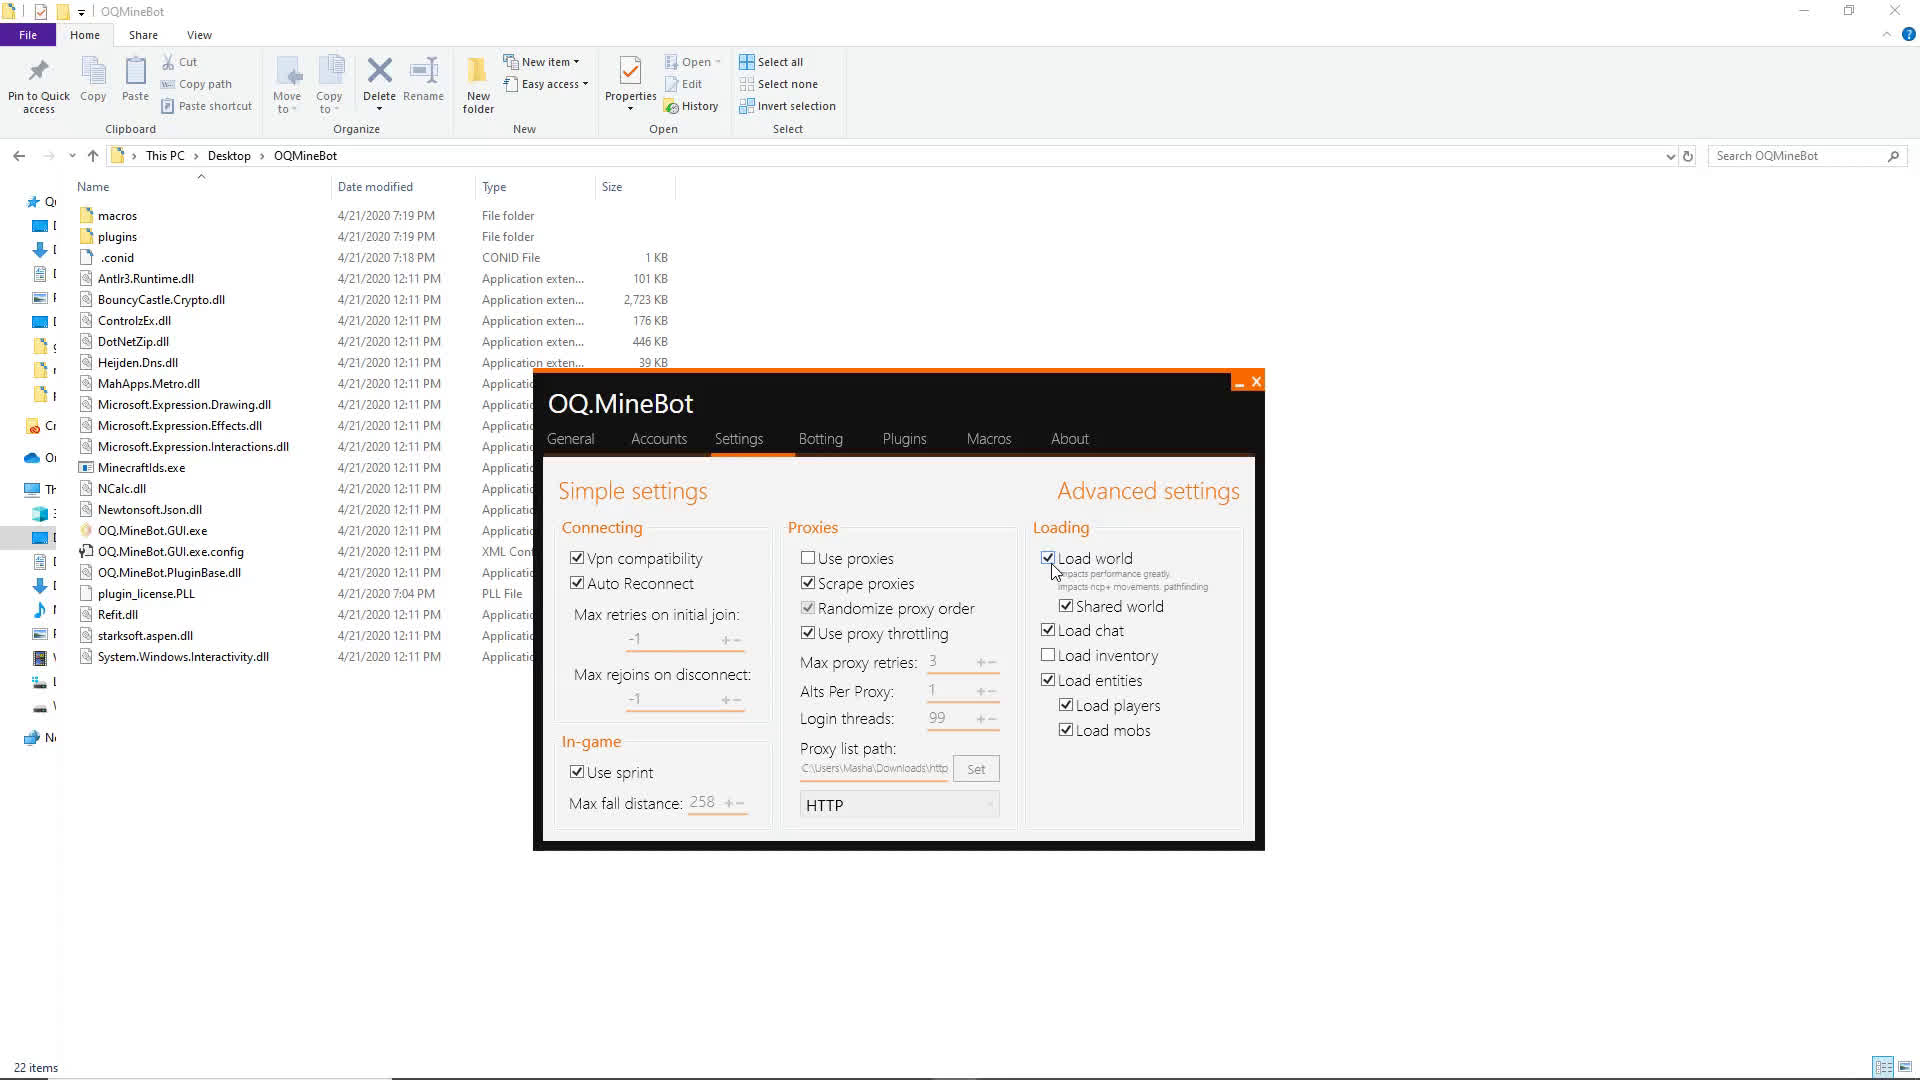Toggle Load mobs checkbox
1920x1080 pixels.
pos(1066,730)
